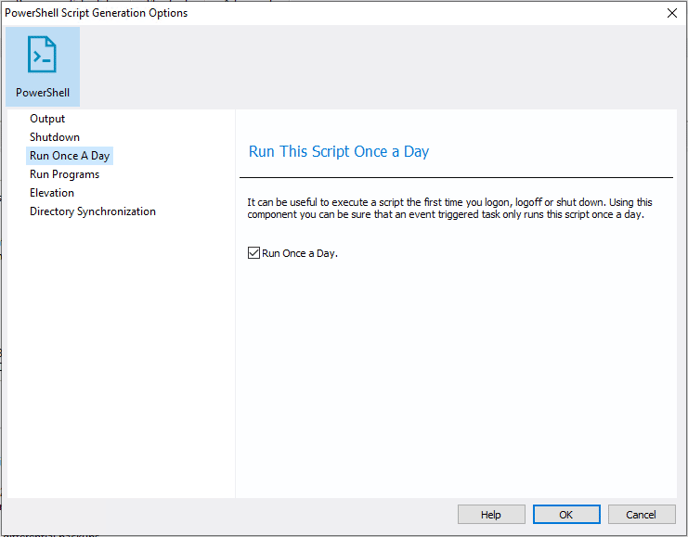Uncheck the Run Once a Day checkbox
The height and width of the screenshot is (537, 688).
(x=254, y=253)
